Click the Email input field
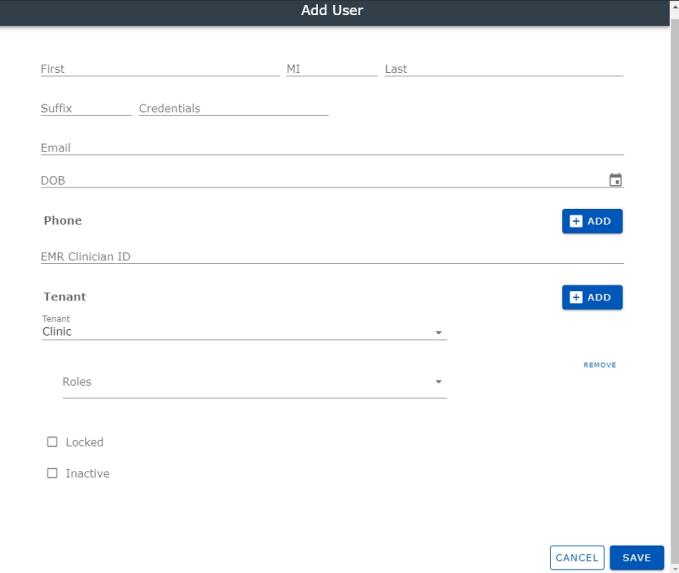The width and height of the screenshot is (679, 573). [x=332, y=147]
